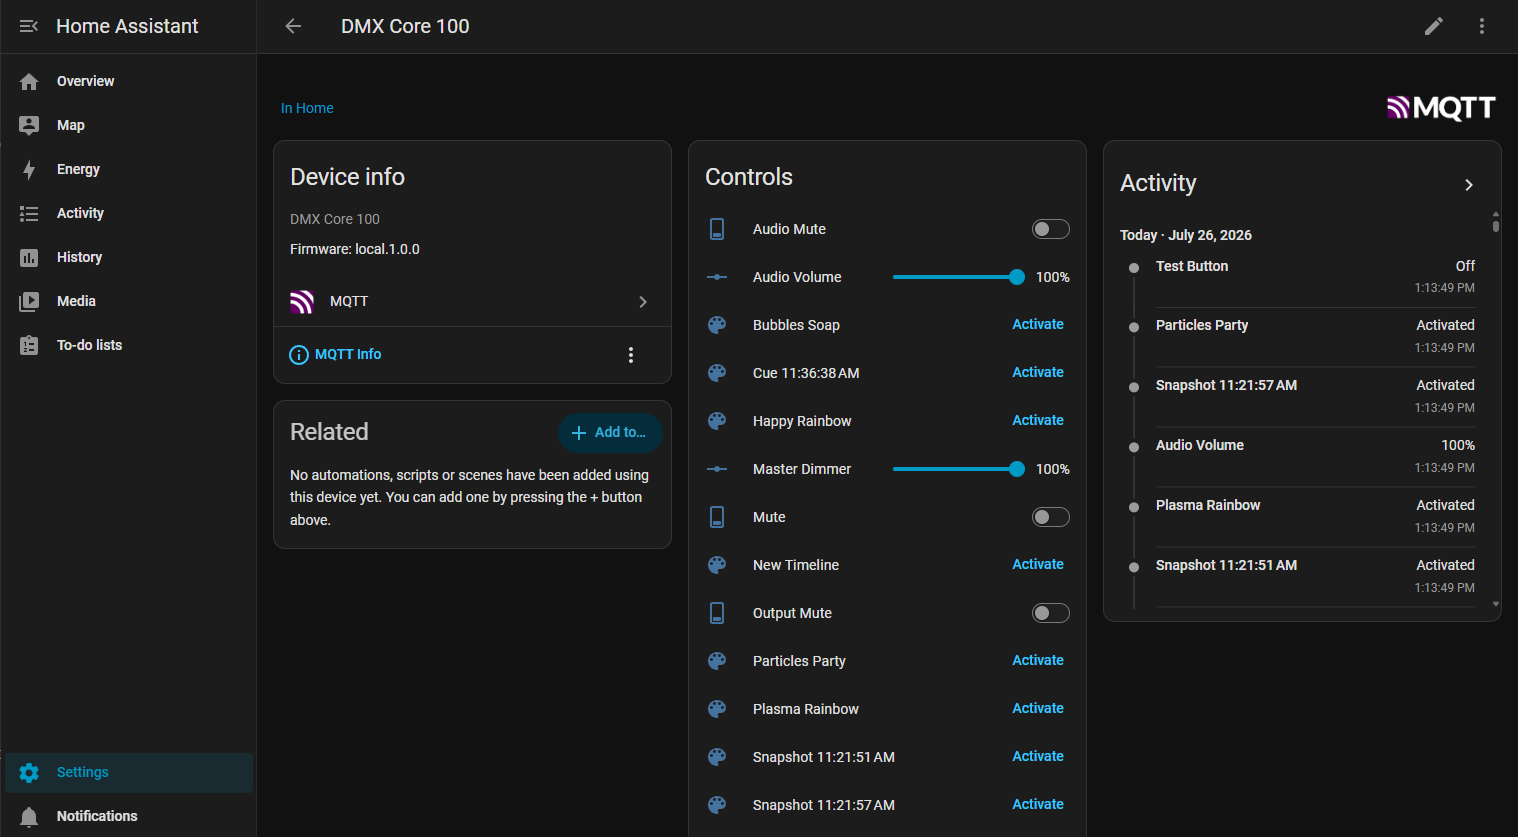Click the Map sidebar icon

point(29,125)
